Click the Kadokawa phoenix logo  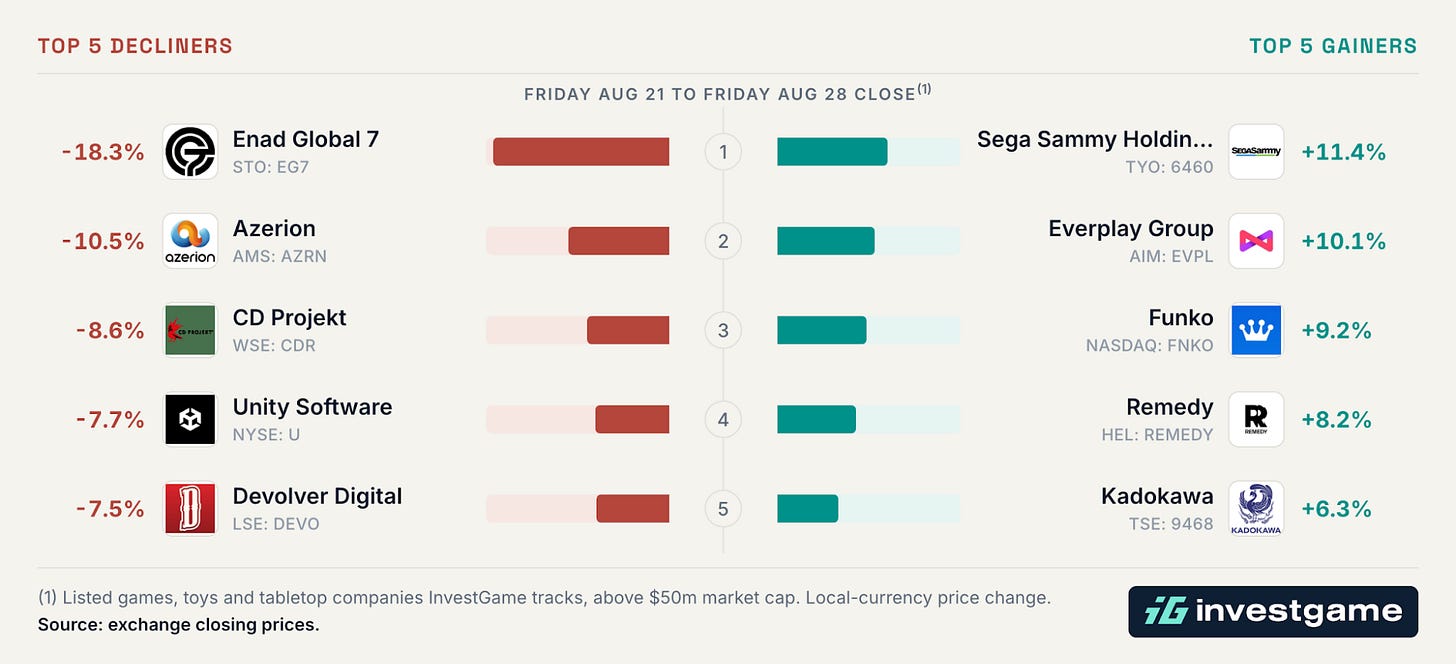point(1256,508)
